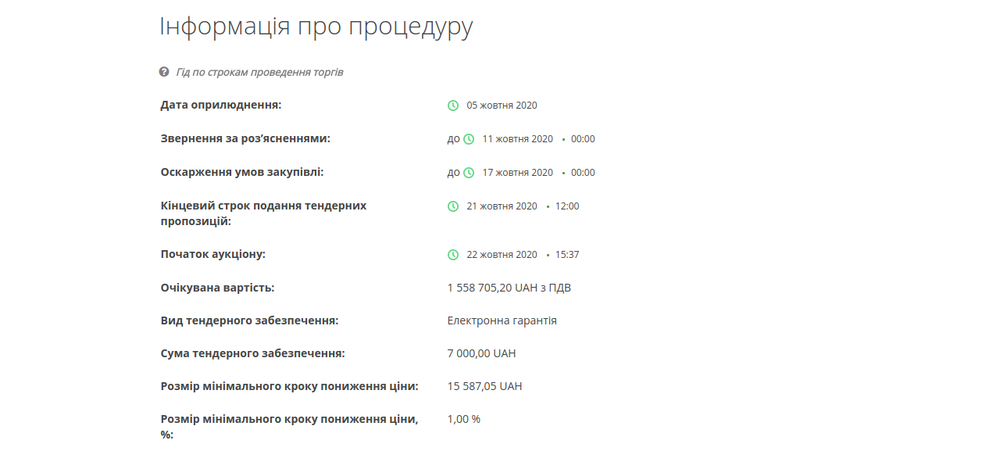Click clock icon beside 22 жовтня 2020
This screenshot has width=1000, height=469.
tap(453, 255)
